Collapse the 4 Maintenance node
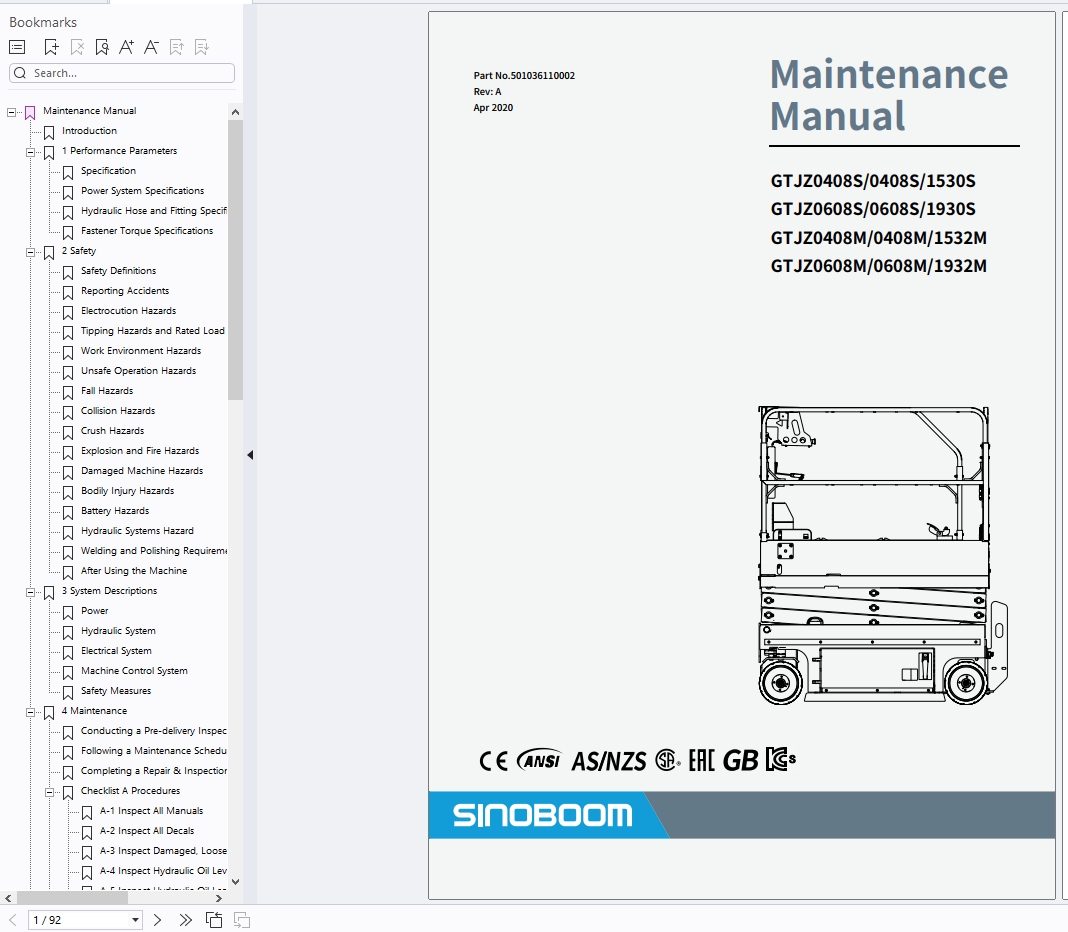Image resolution: width=1068 pixels, height=932 pixels. (31, 712)
